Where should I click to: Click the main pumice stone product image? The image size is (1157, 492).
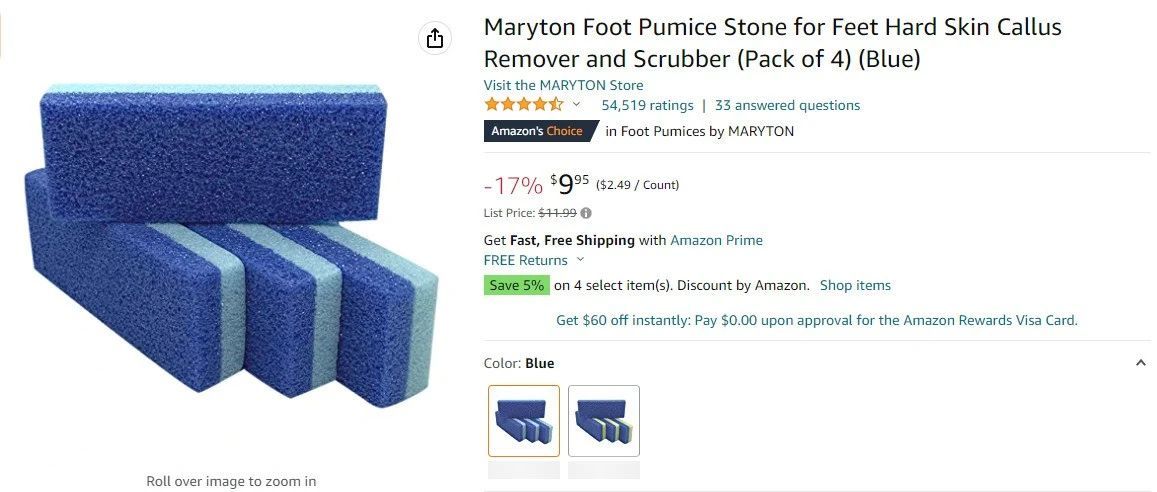pos(228,243)
